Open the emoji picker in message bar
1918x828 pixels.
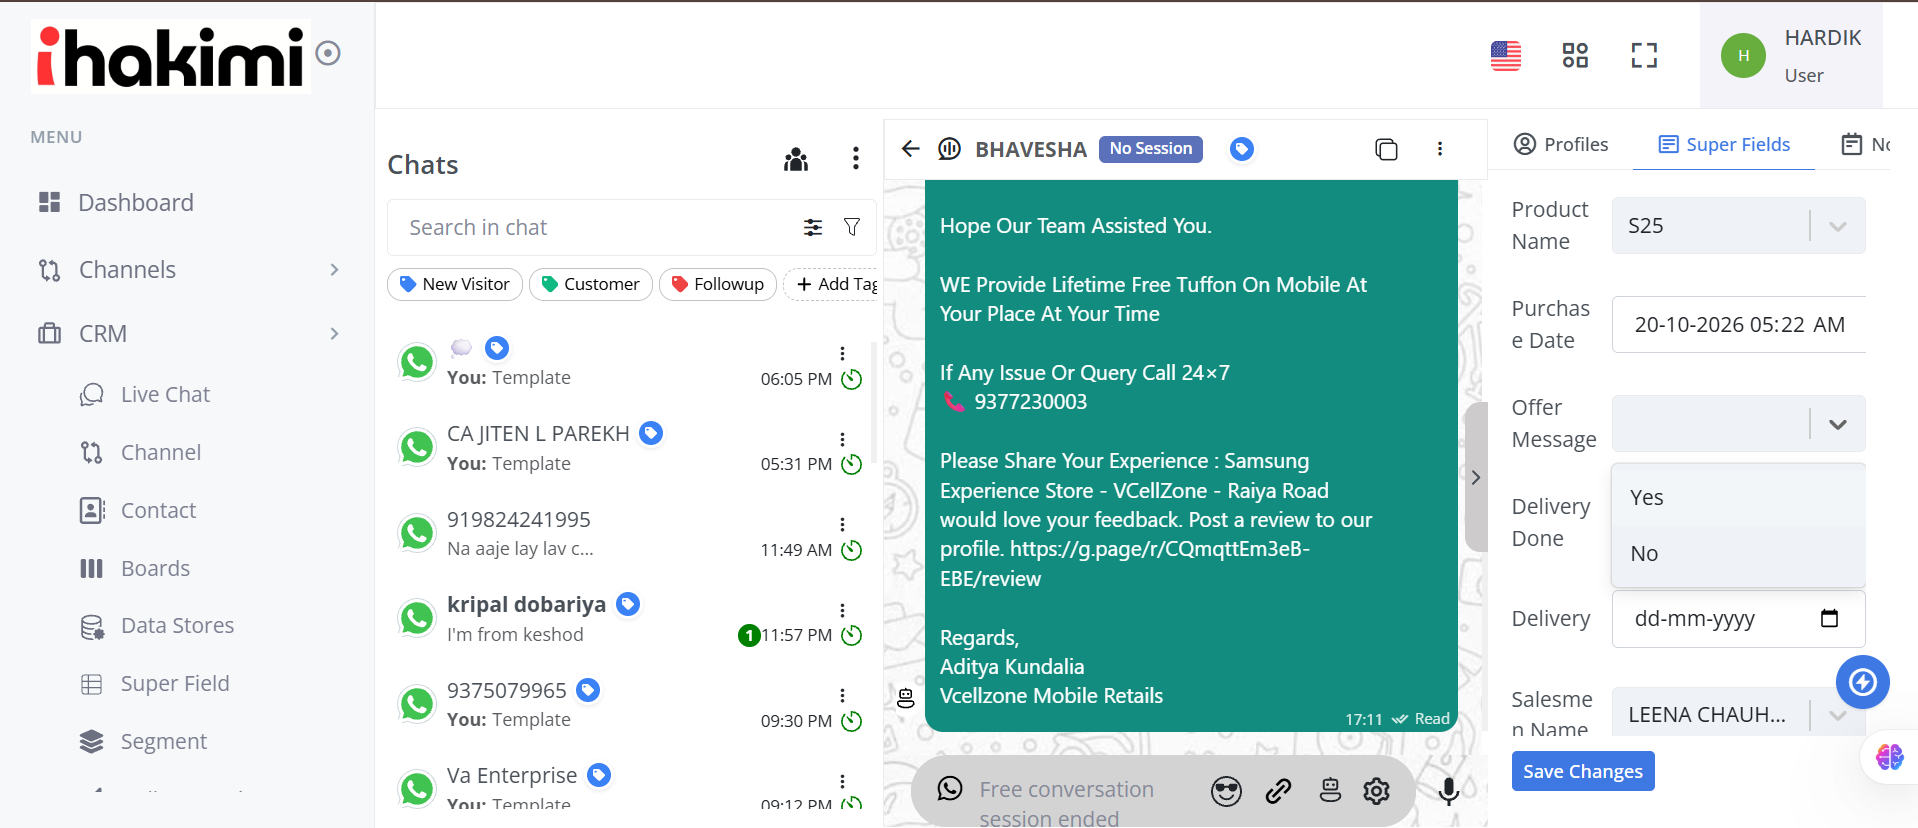click(1226, 791)
